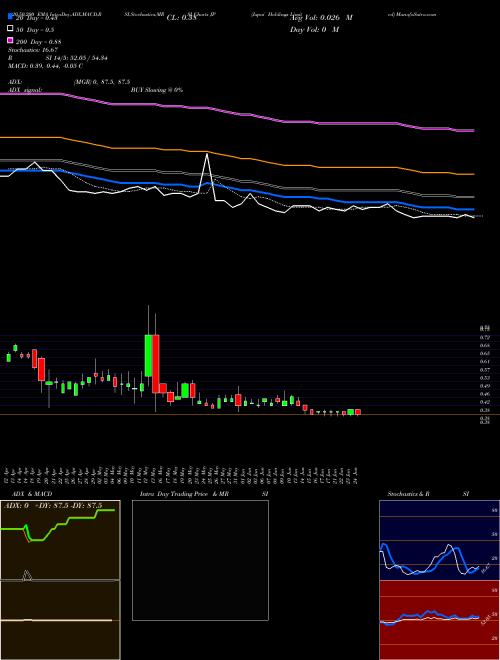Select the '200 Day = 0.88' legend text

click(38, 42)
